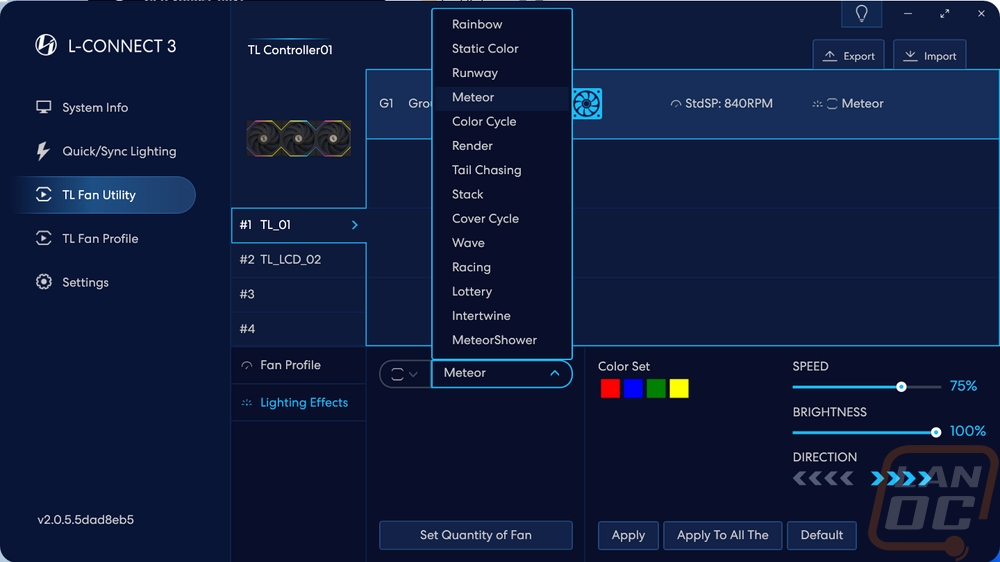This screenshot has width=1000, height=562.
Task: Click the lightbulb icon in title bar
Action: pos(862,13)
